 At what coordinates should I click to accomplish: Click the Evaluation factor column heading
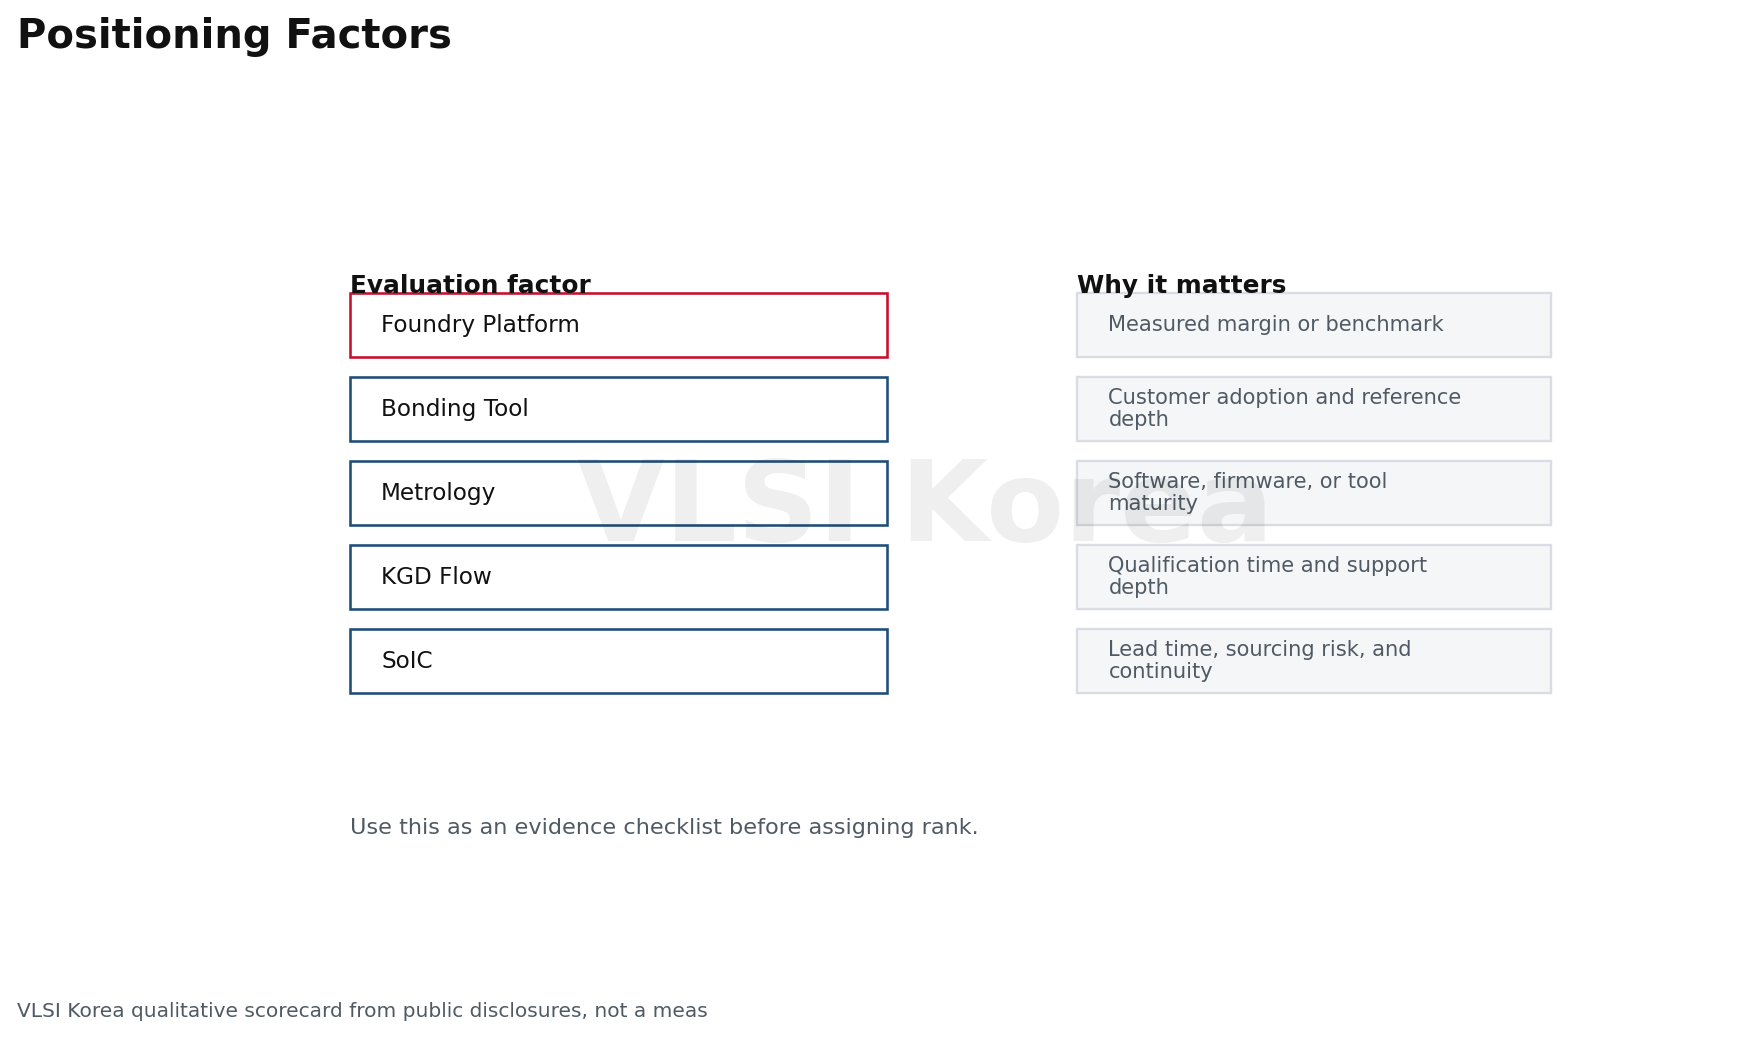470,285
